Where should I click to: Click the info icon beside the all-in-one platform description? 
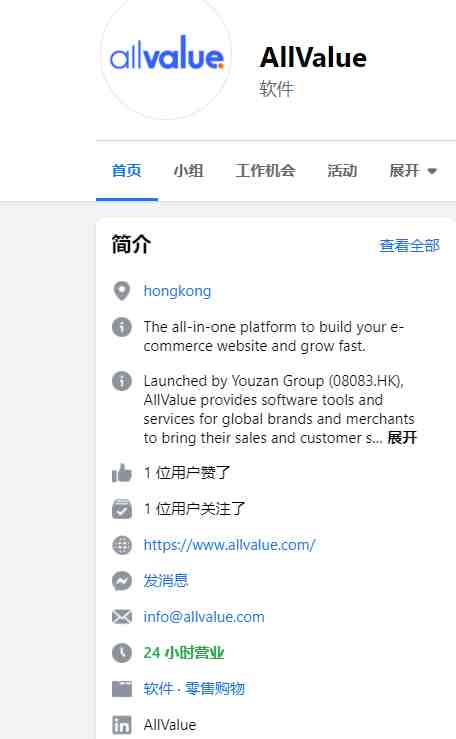[x=122, y=327]
